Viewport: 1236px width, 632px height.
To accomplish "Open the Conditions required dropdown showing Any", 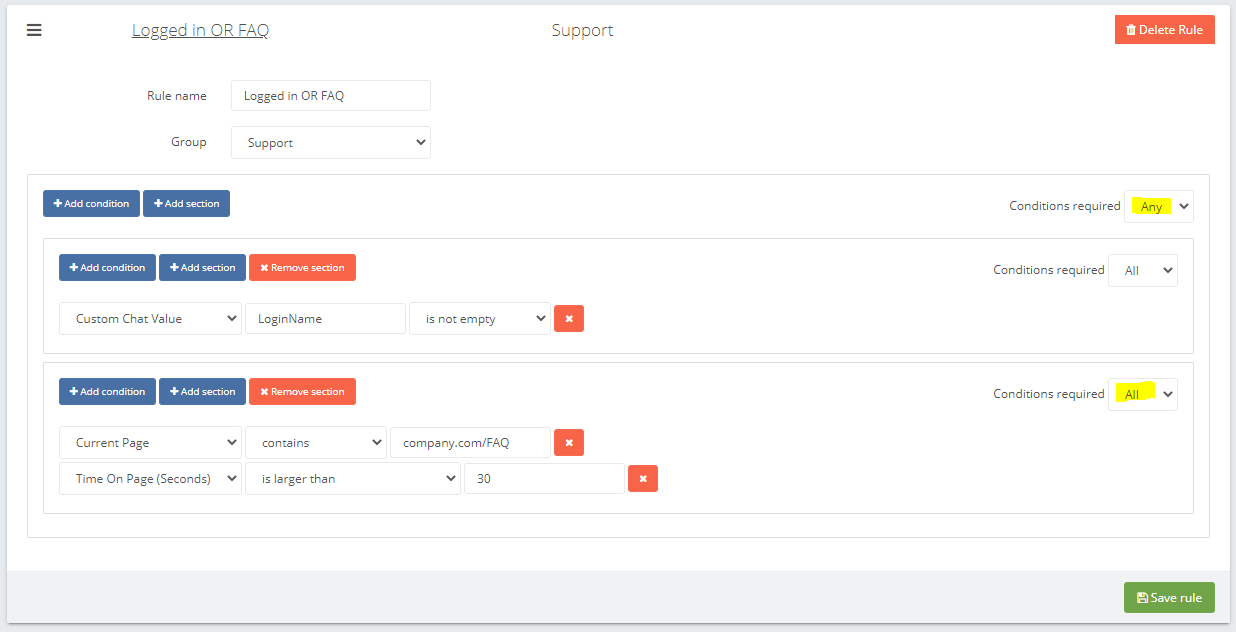I will 1159,206.
